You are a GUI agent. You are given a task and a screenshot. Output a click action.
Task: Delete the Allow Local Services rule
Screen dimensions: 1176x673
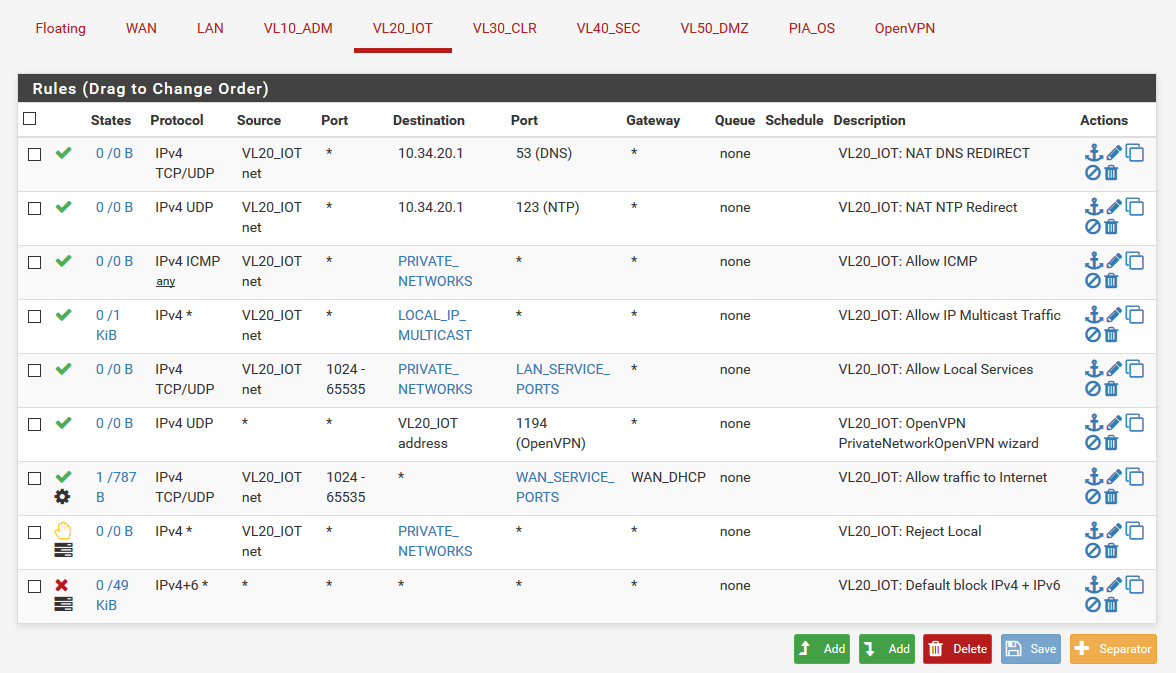[x=1111, y=389]
